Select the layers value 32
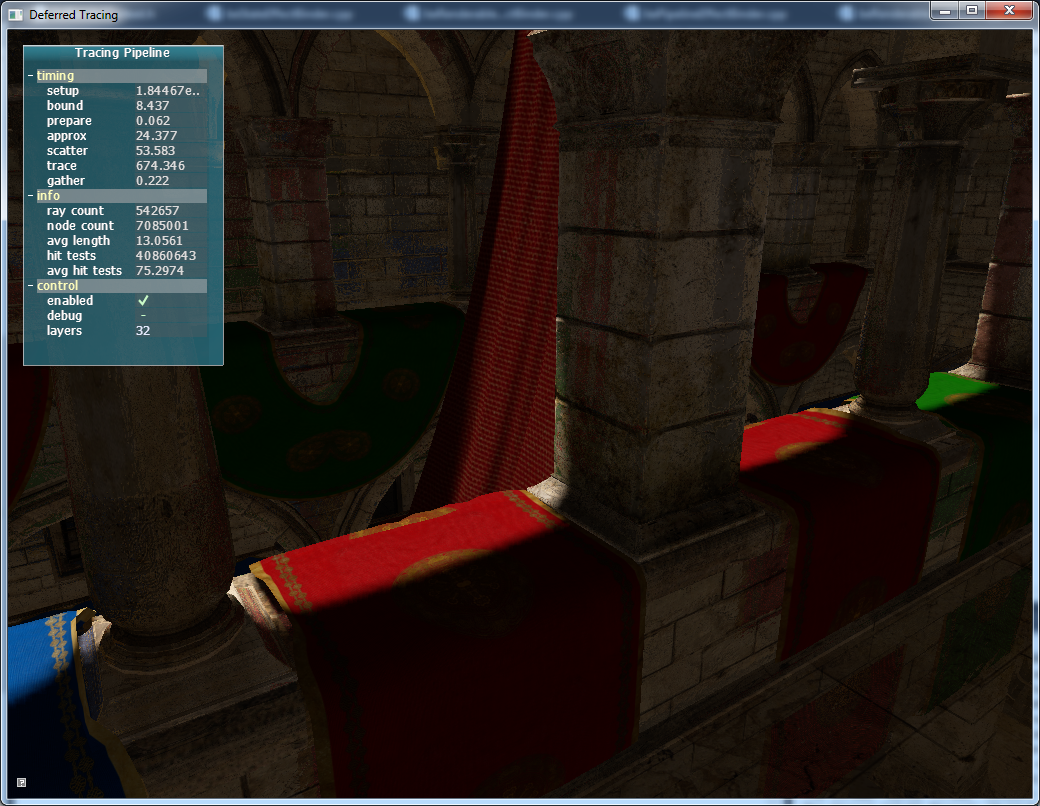The image size is (1040, 806). 143,331
